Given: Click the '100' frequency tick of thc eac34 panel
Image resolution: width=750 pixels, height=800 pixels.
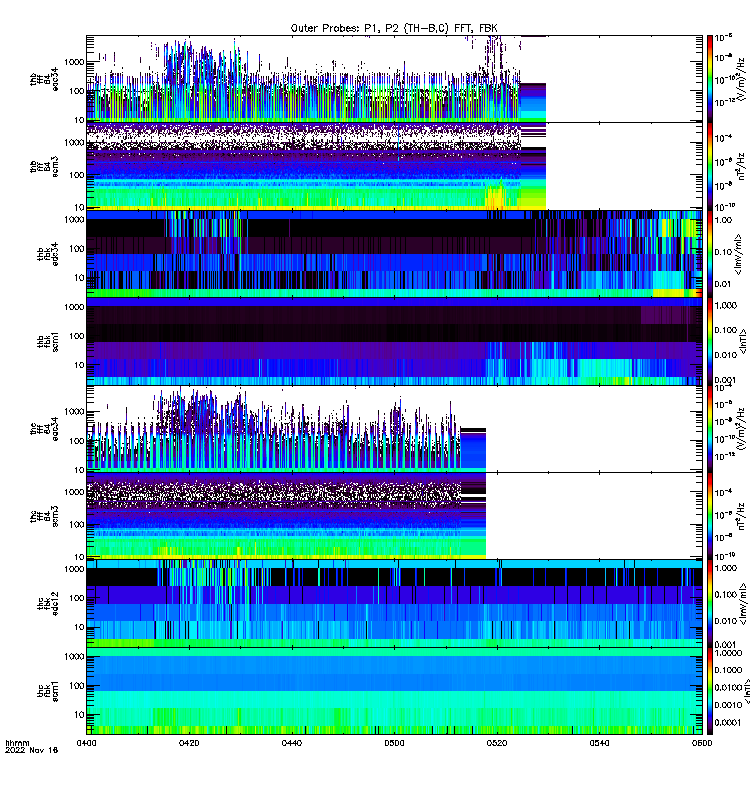Looking at the screenshot, I should (77, 441).
